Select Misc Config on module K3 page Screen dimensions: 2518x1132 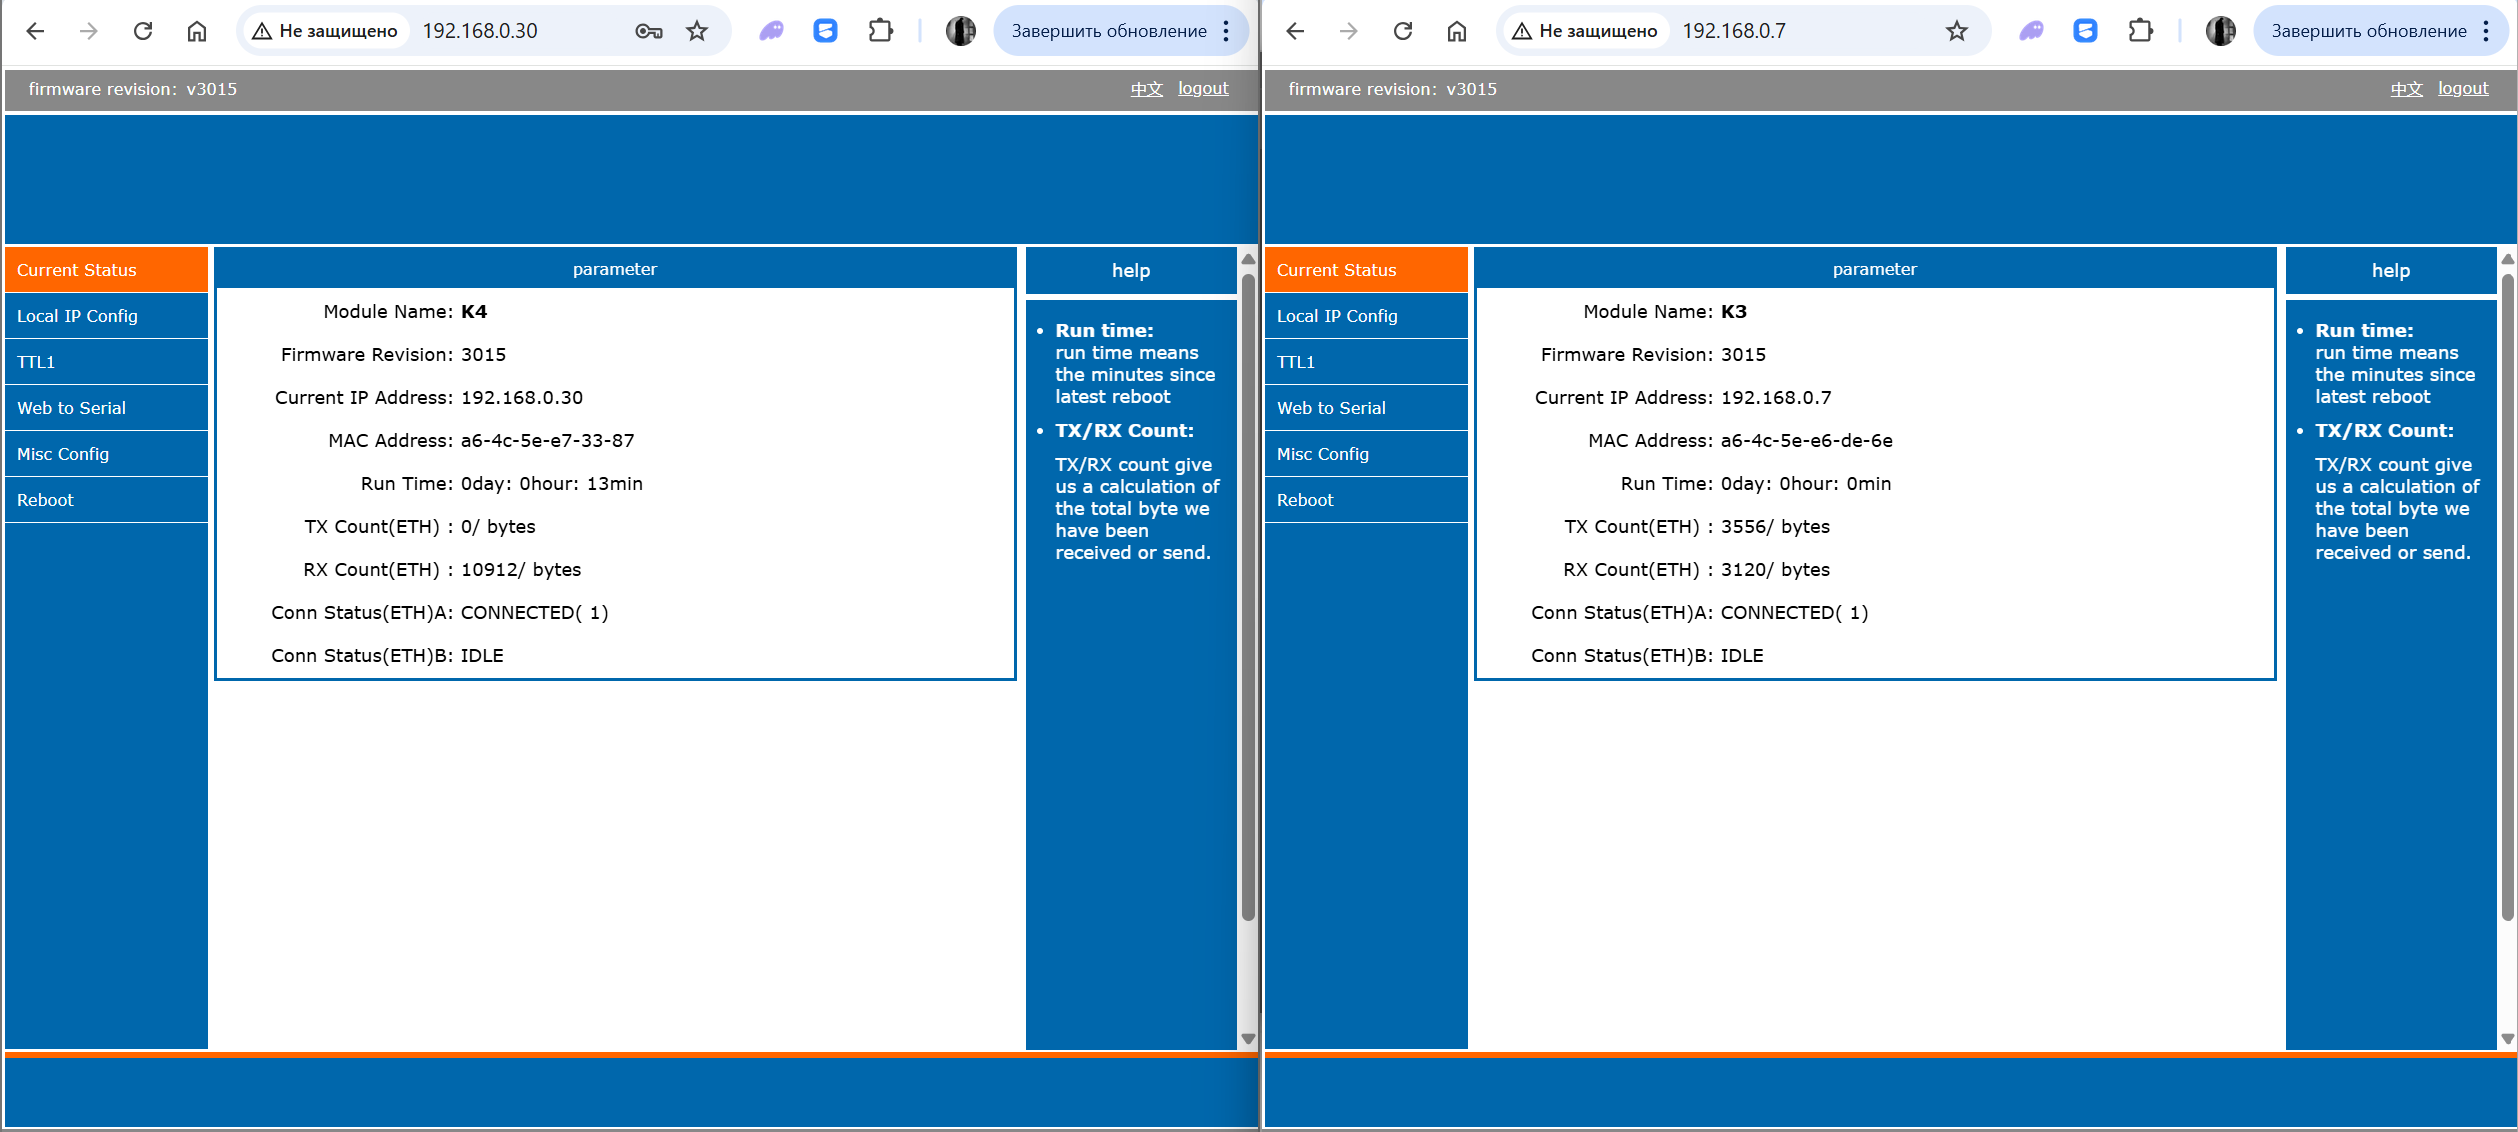coord(1322,454)
